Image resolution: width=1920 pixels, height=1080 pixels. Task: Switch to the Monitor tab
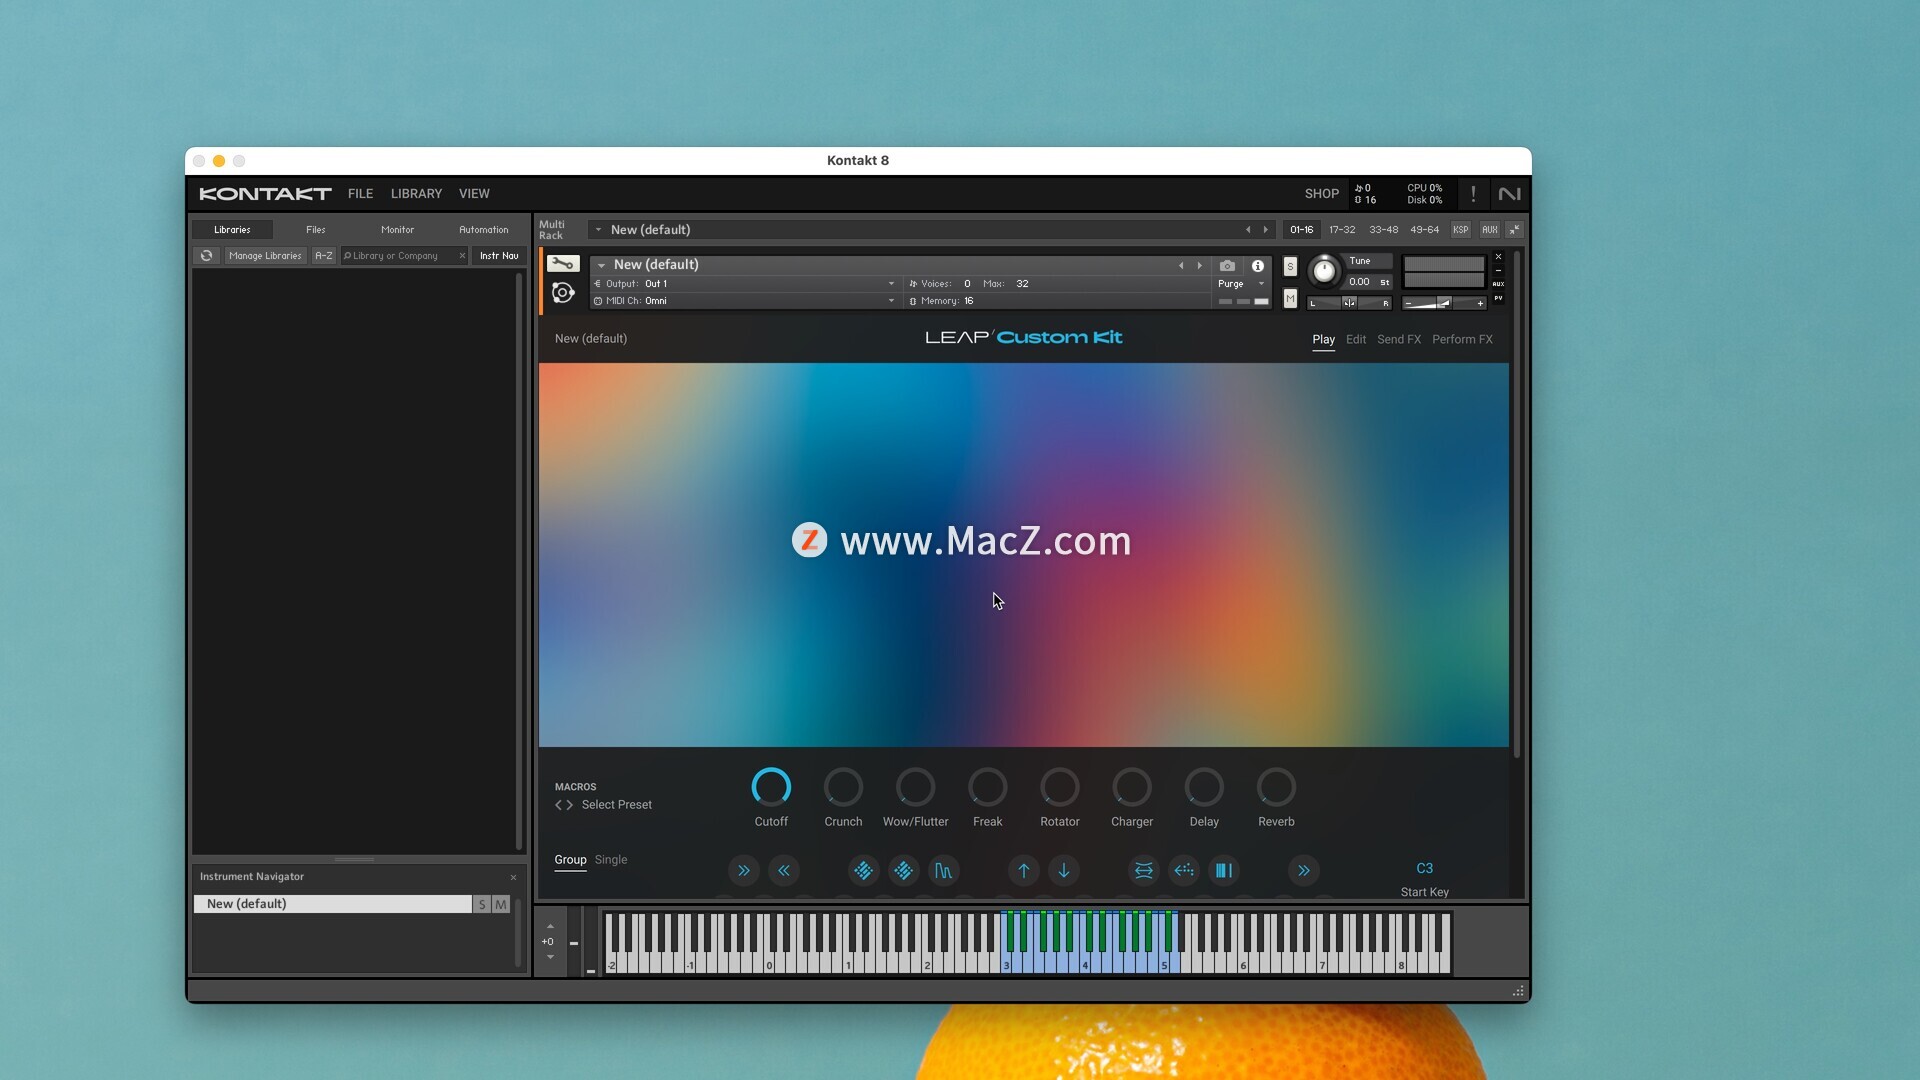pyautogui.click(x=397, y=230)
